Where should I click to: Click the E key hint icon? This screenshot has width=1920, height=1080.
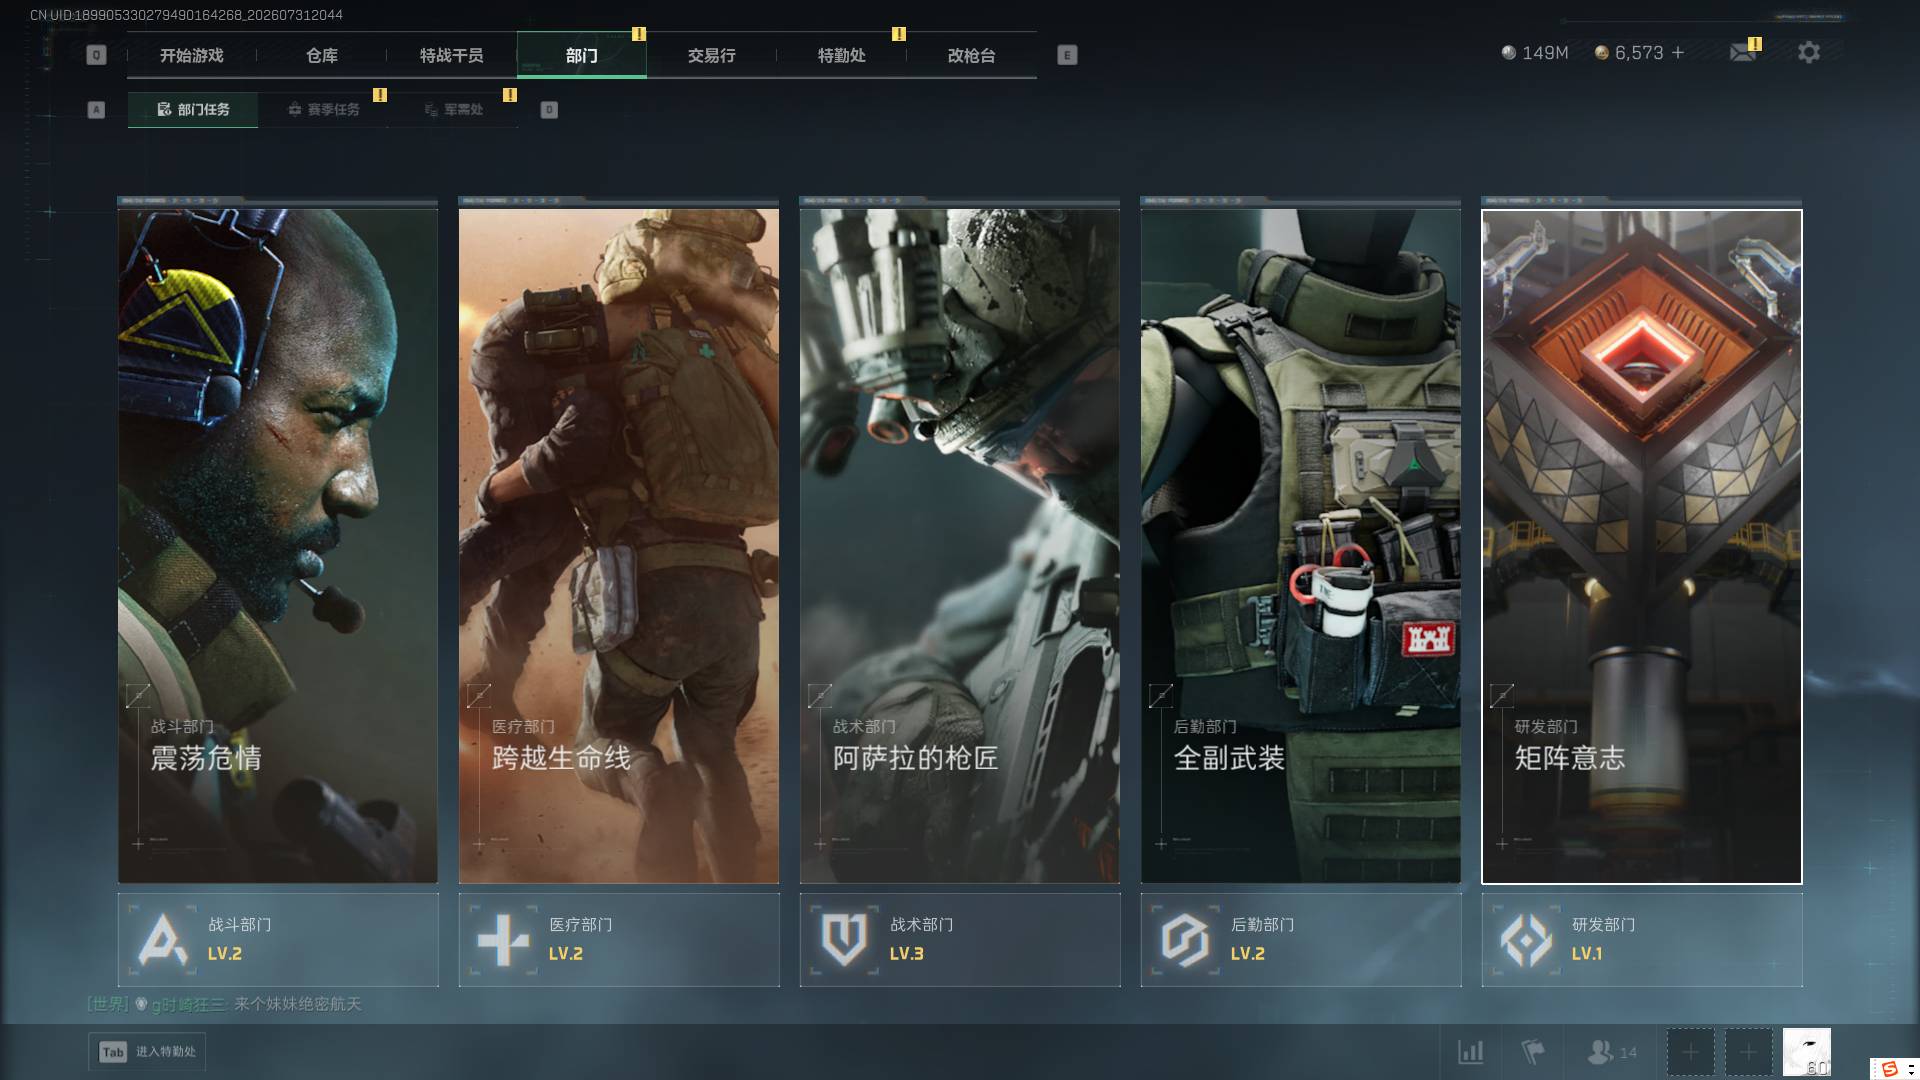coord(1067,55)
